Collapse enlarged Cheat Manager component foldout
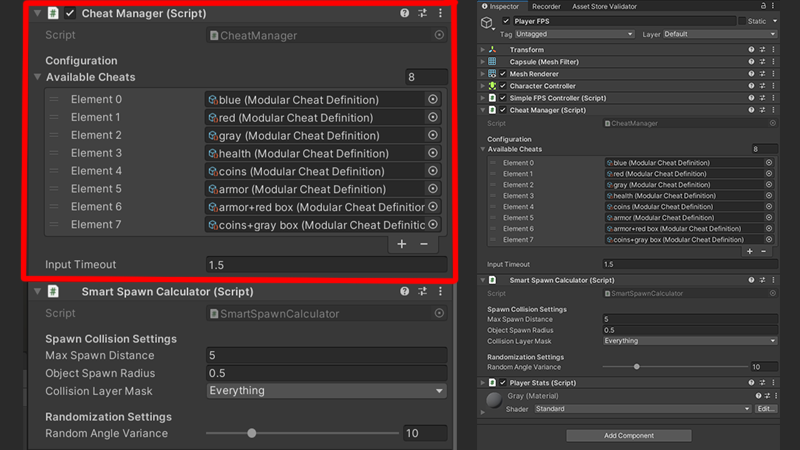The width and height of the screenshot is (800, 450). [x=37, y=13]
